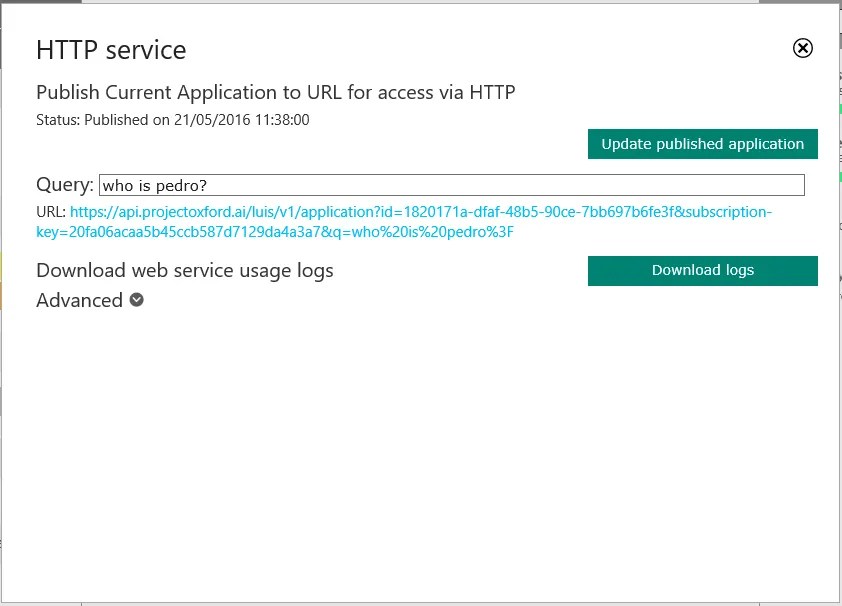Click Update published application button
The width and height of the screenshot is (842, 606).
click(702, 144)
